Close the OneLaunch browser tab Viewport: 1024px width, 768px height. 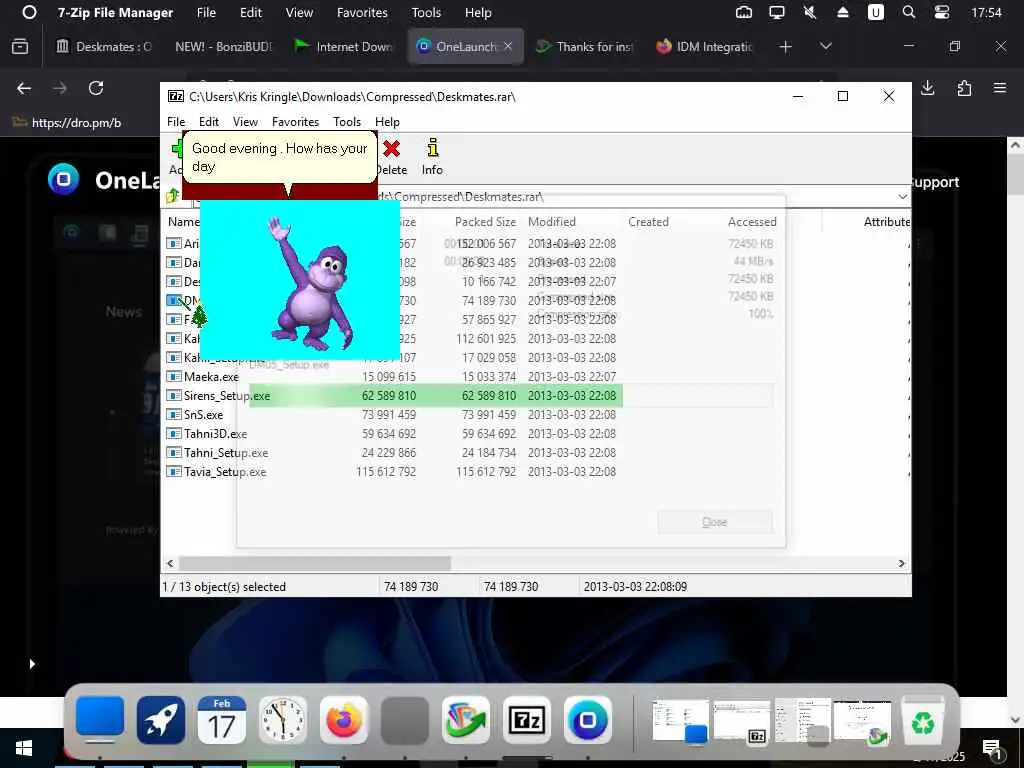(508, 46)
